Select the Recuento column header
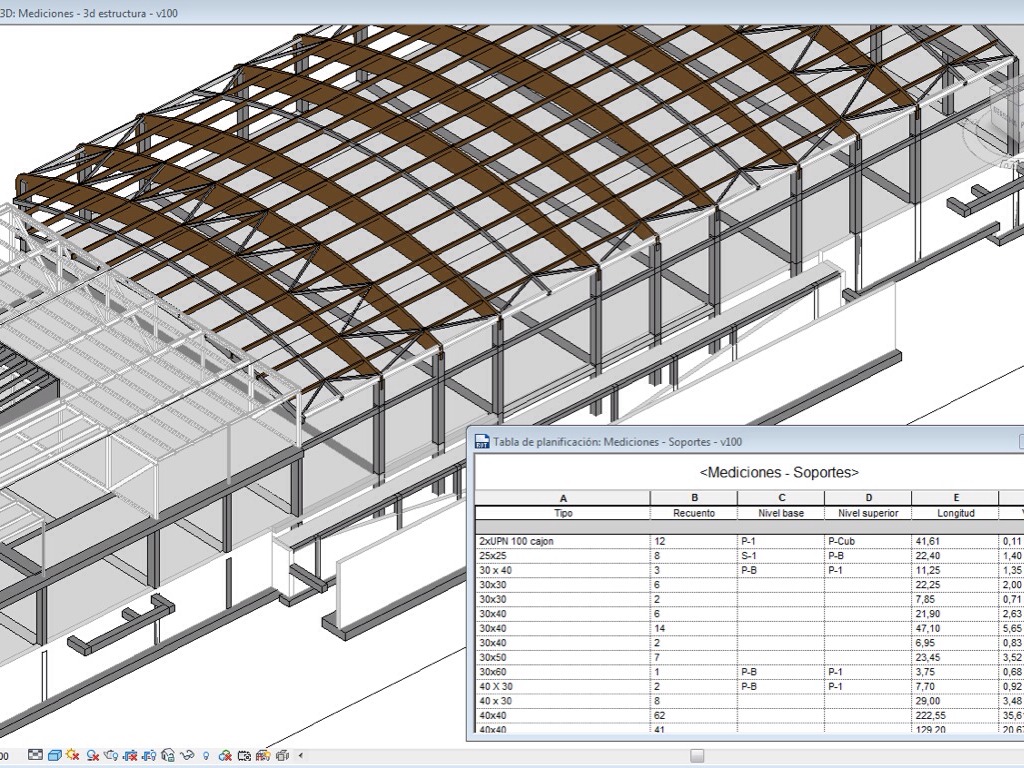1024x768 pixels. [694, 513]
